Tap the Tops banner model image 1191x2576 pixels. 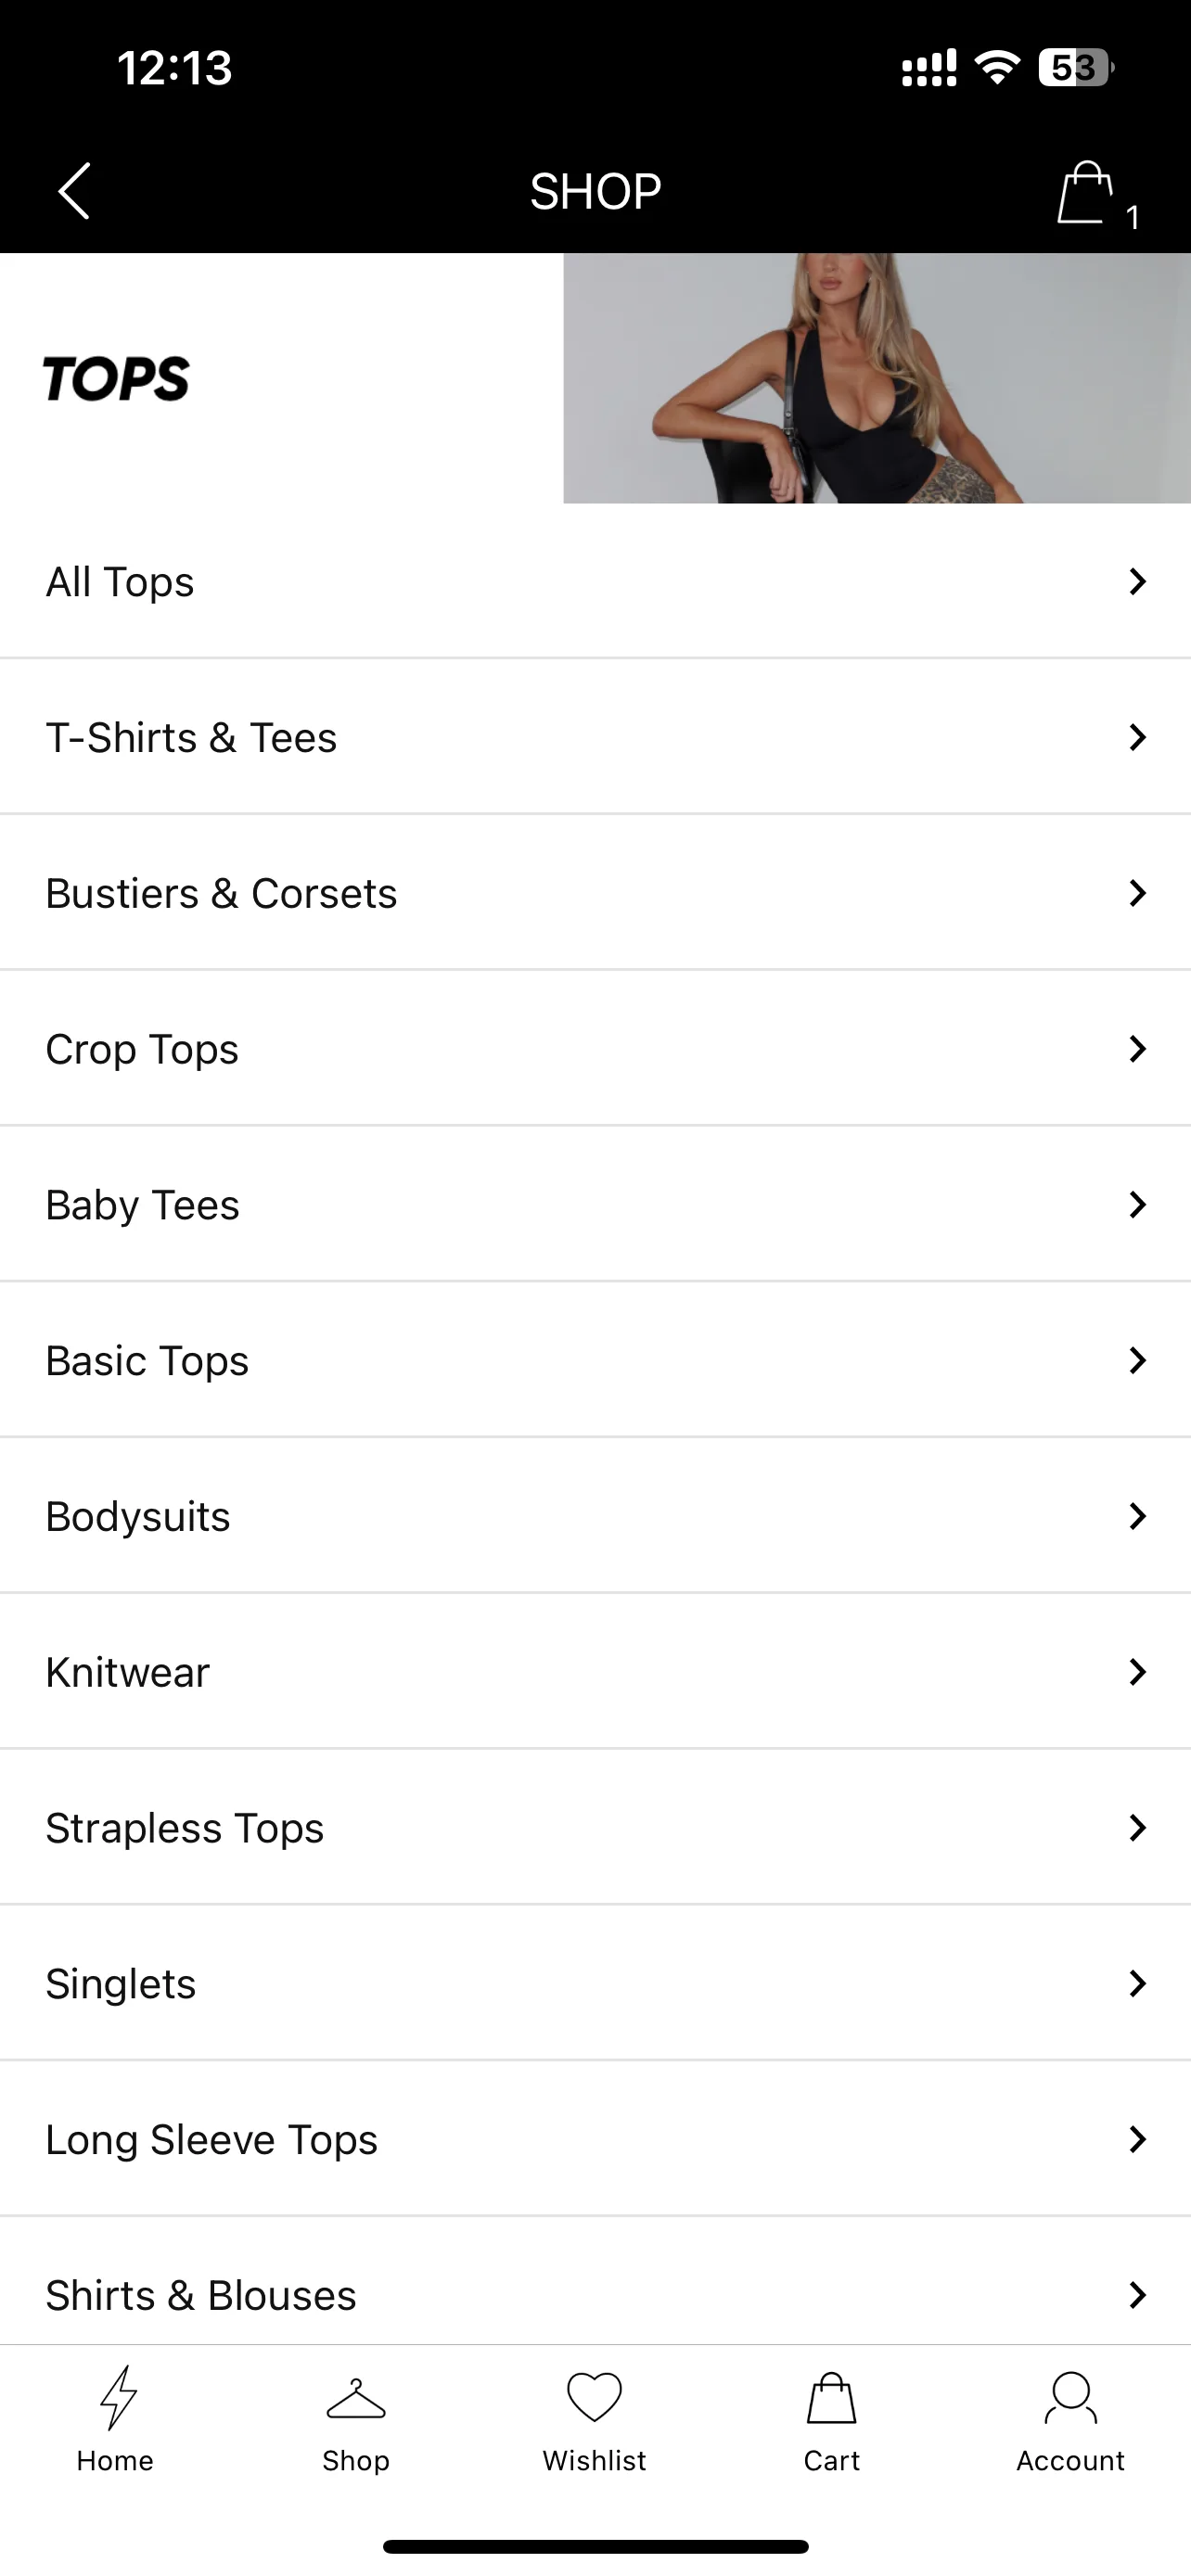point(877,378)
